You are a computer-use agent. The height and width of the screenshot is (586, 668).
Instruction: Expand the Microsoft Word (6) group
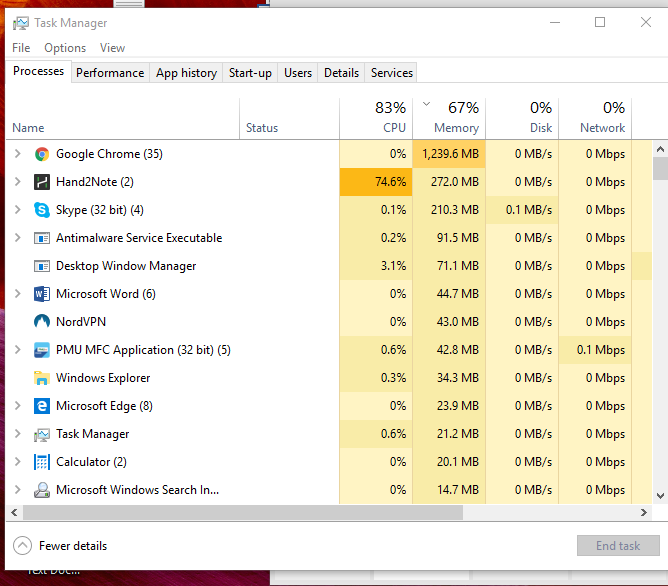[x=17, y=293]
